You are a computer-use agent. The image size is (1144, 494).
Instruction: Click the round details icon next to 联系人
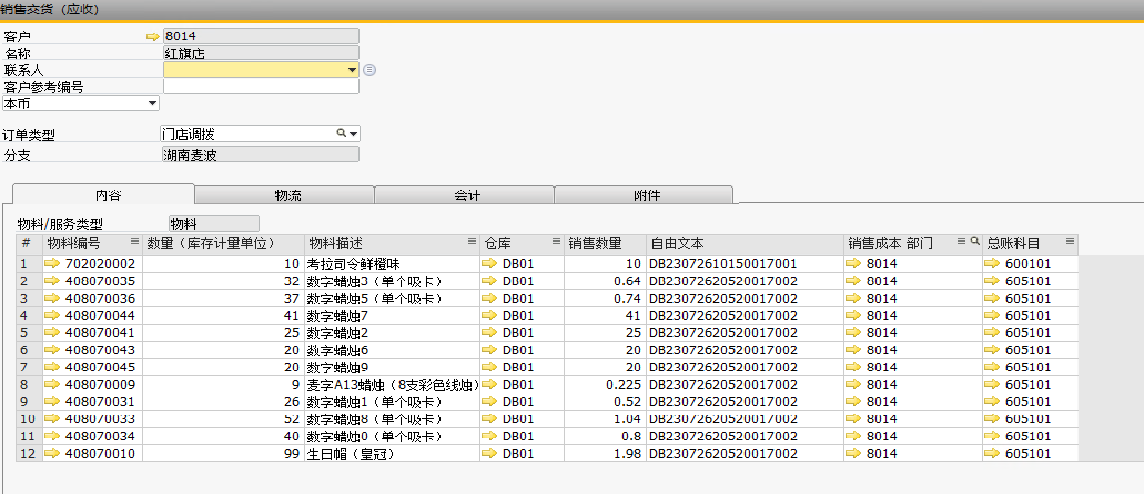pos(368,70)
